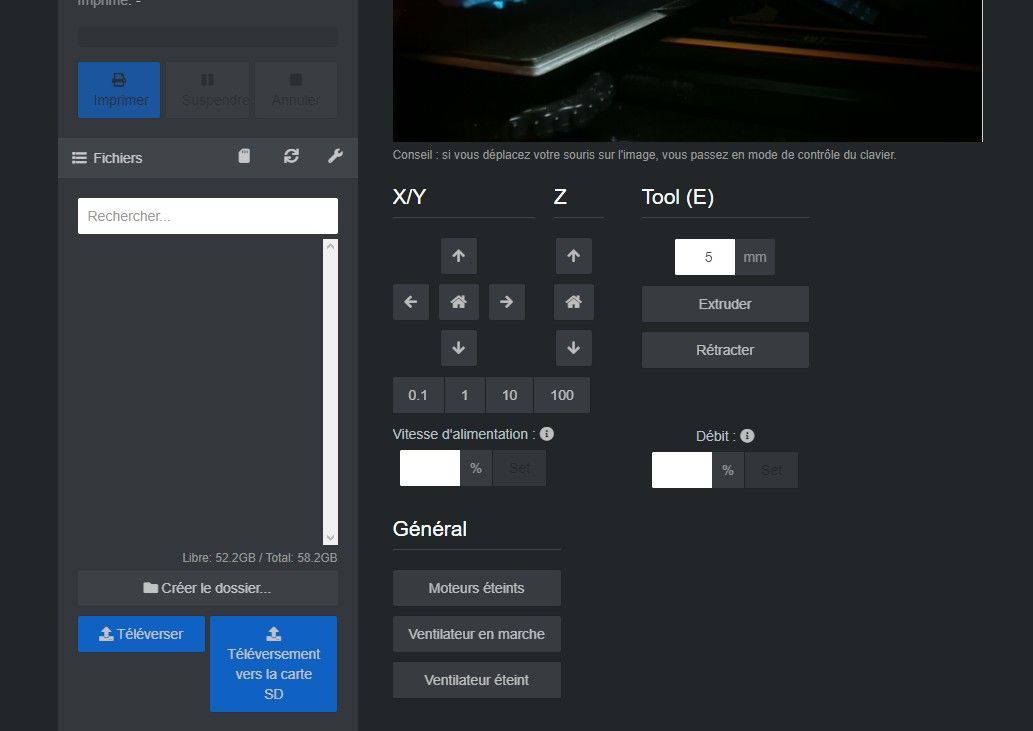Click Set button for Débit

[771, 470]
